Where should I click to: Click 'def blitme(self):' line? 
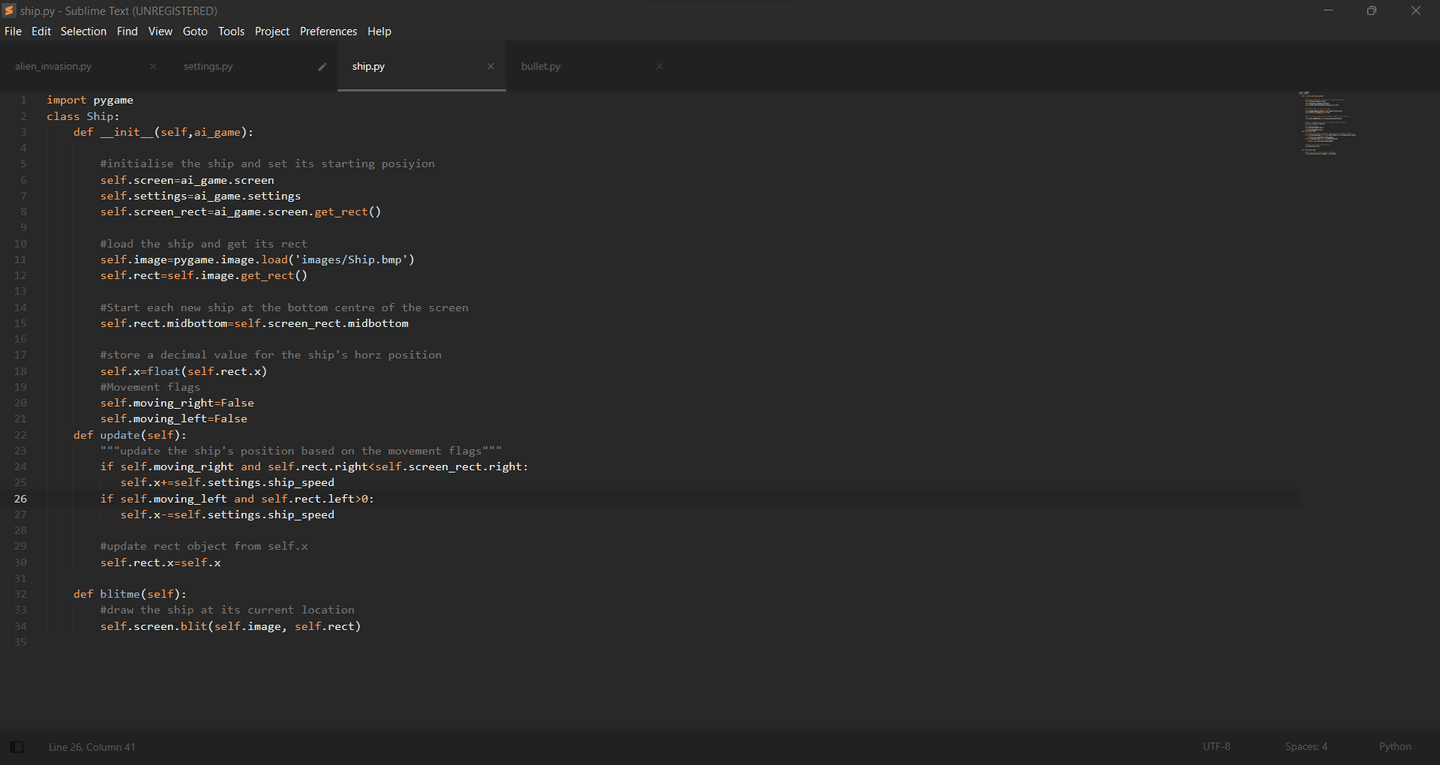(x=130, y=594)
